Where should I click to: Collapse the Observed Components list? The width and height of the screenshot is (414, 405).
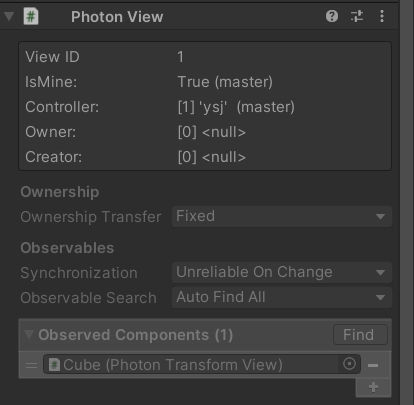[29, 334]
